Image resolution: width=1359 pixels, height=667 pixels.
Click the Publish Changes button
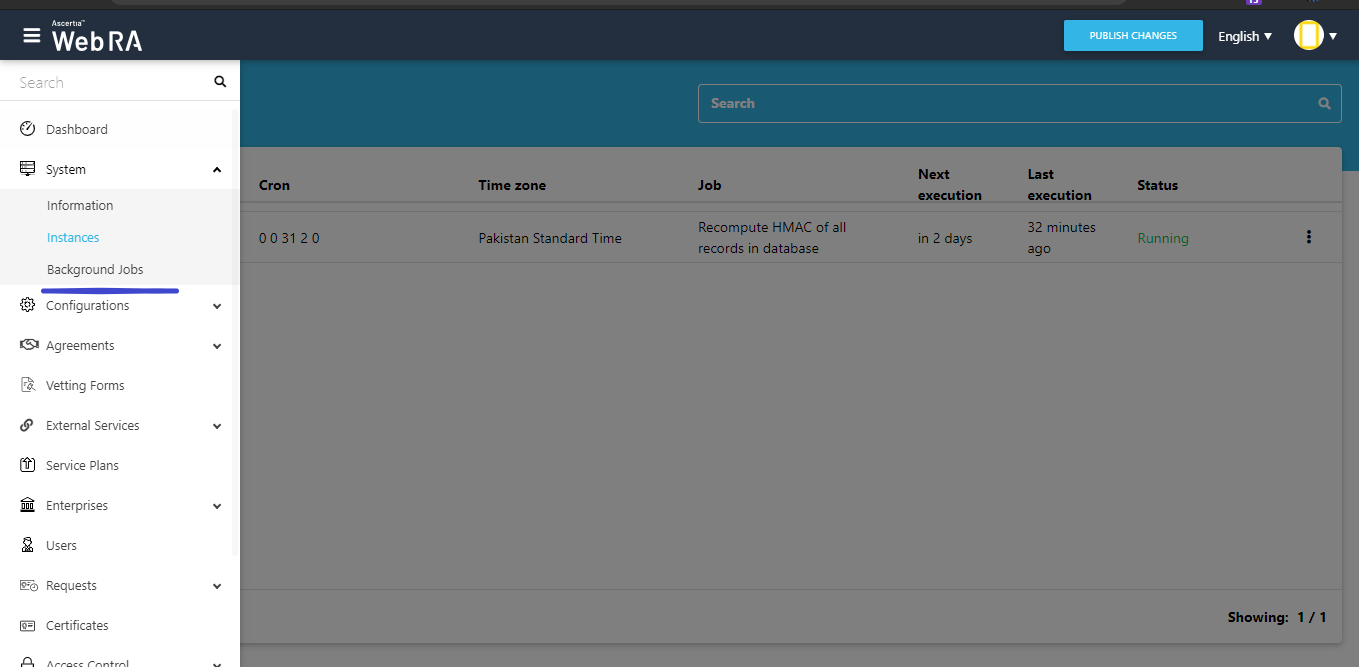pyautogui.click(x=1132, y=36)
